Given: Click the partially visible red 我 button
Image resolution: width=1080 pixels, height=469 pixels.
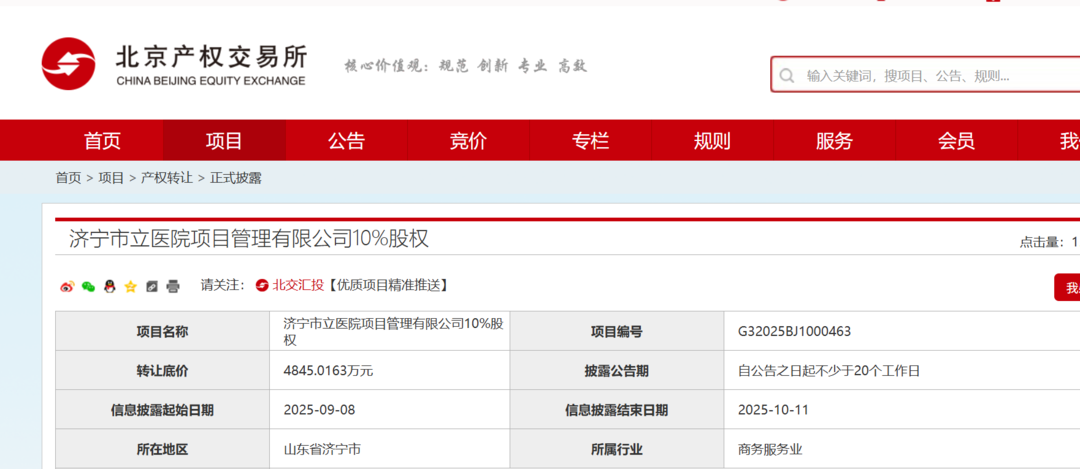Looking at the screenshot, I should click(1067, 287).
